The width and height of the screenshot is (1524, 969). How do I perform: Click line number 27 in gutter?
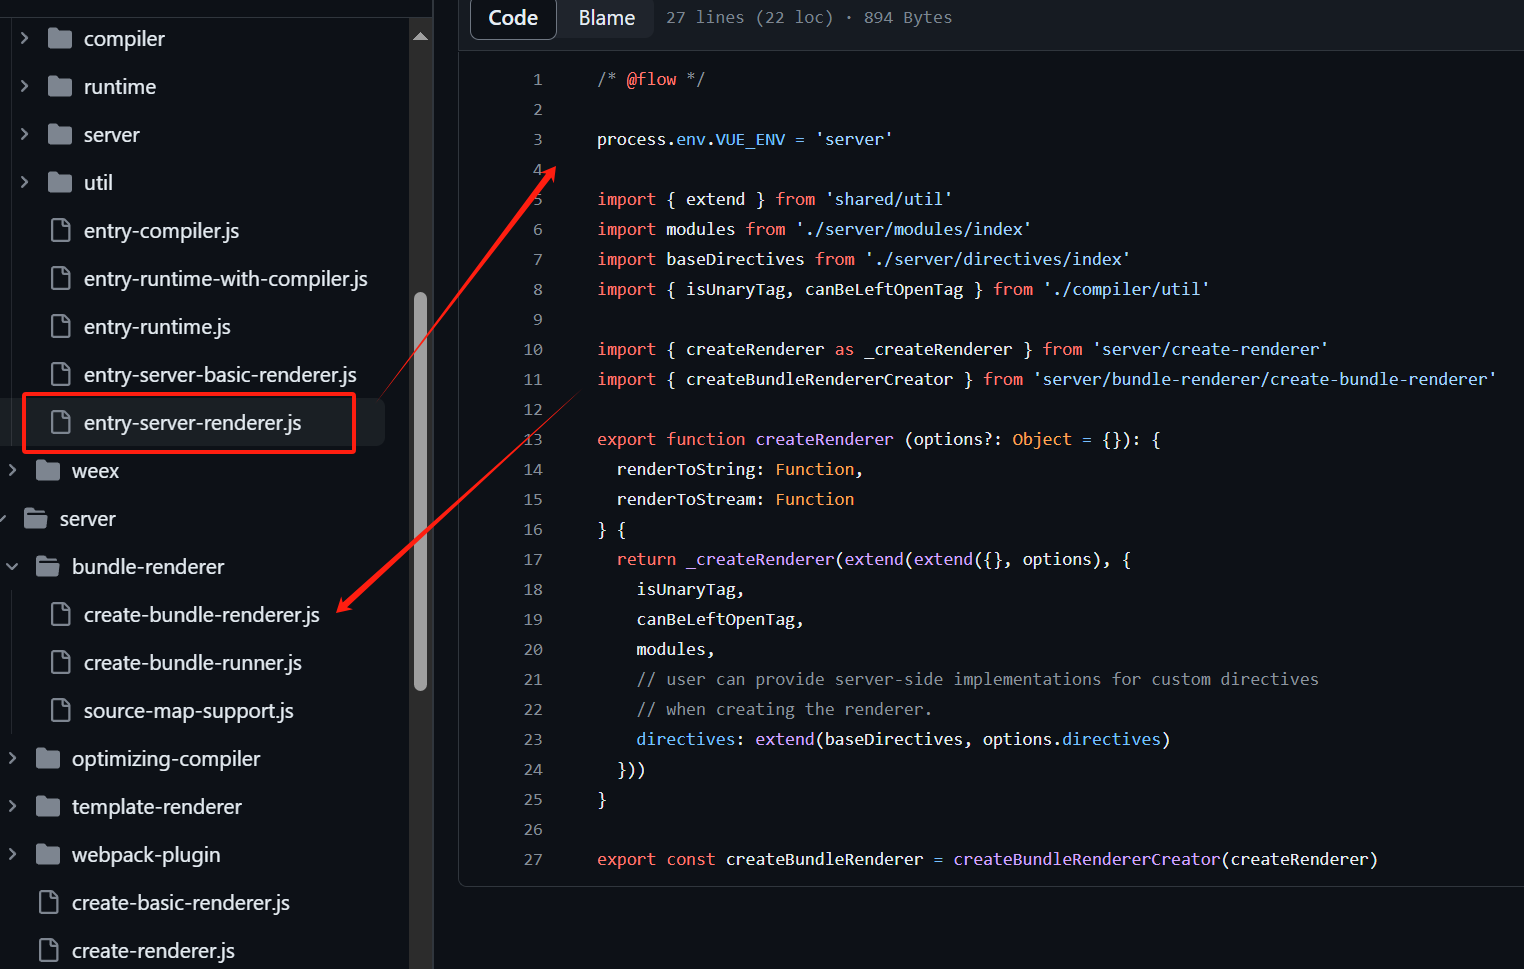click(x=533, y=859)
